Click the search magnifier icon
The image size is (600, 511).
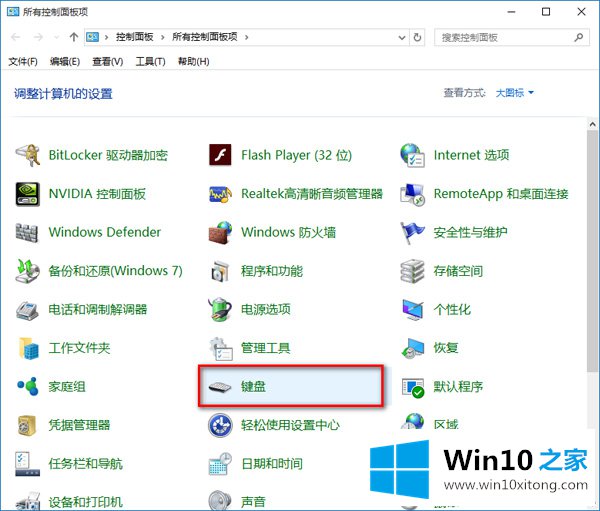click(x=579, y=37)
